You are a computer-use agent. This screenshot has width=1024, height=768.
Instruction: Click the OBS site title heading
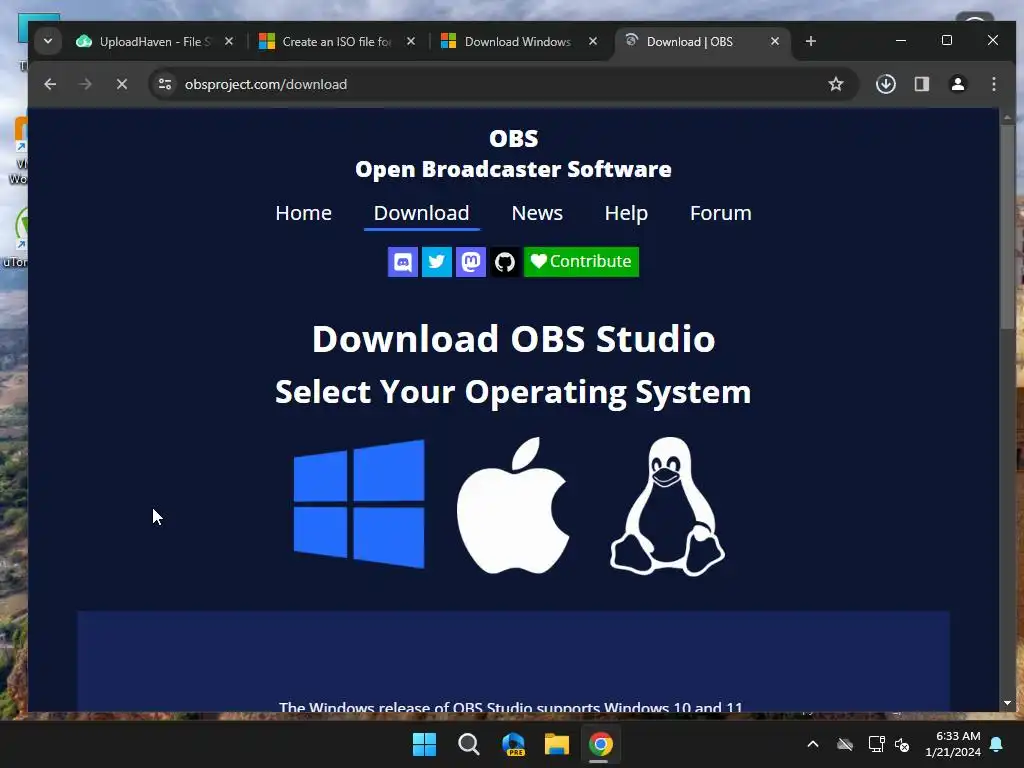click(x=513, y=138)
